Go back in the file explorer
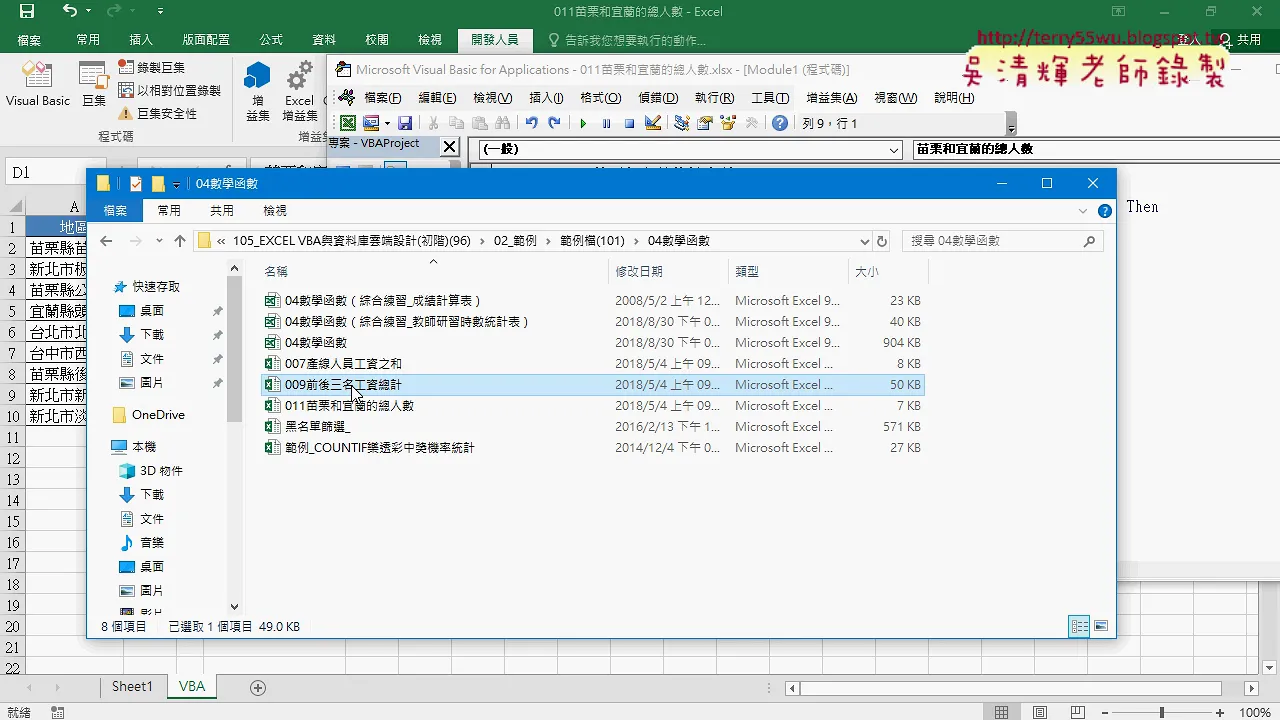 click(107, 241)
